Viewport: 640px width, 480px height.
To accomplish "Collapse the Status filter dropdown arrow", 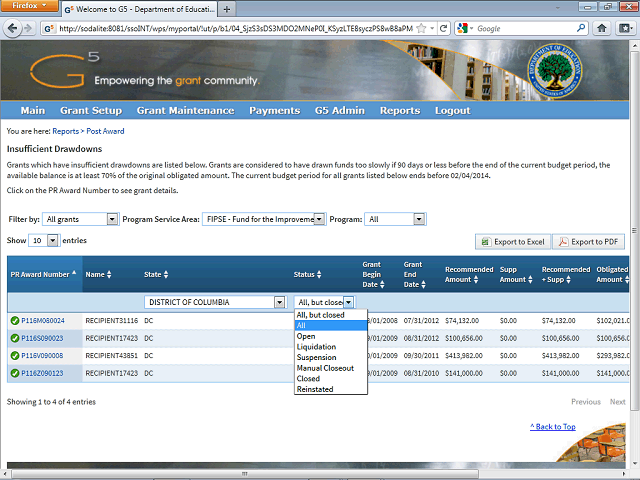I will click(x=348, y=302).
